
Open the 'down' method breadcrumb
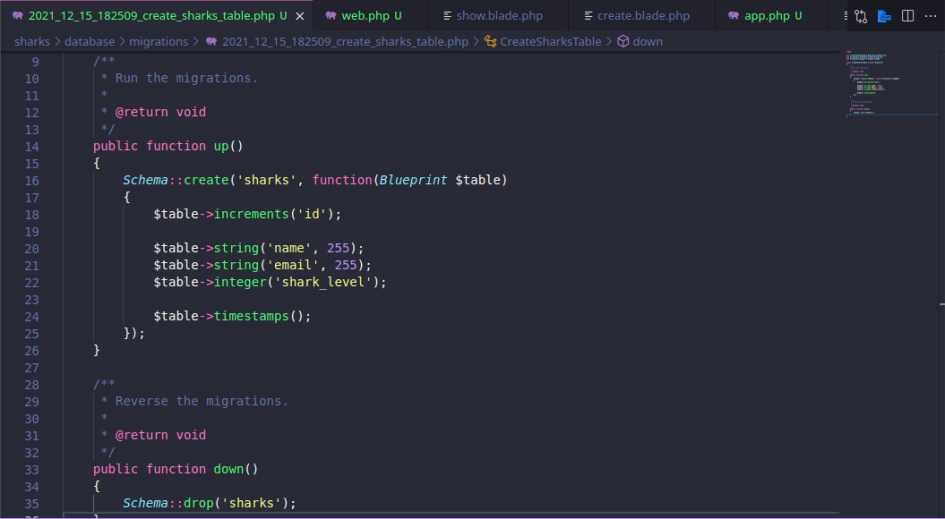[x=647, y=42]
